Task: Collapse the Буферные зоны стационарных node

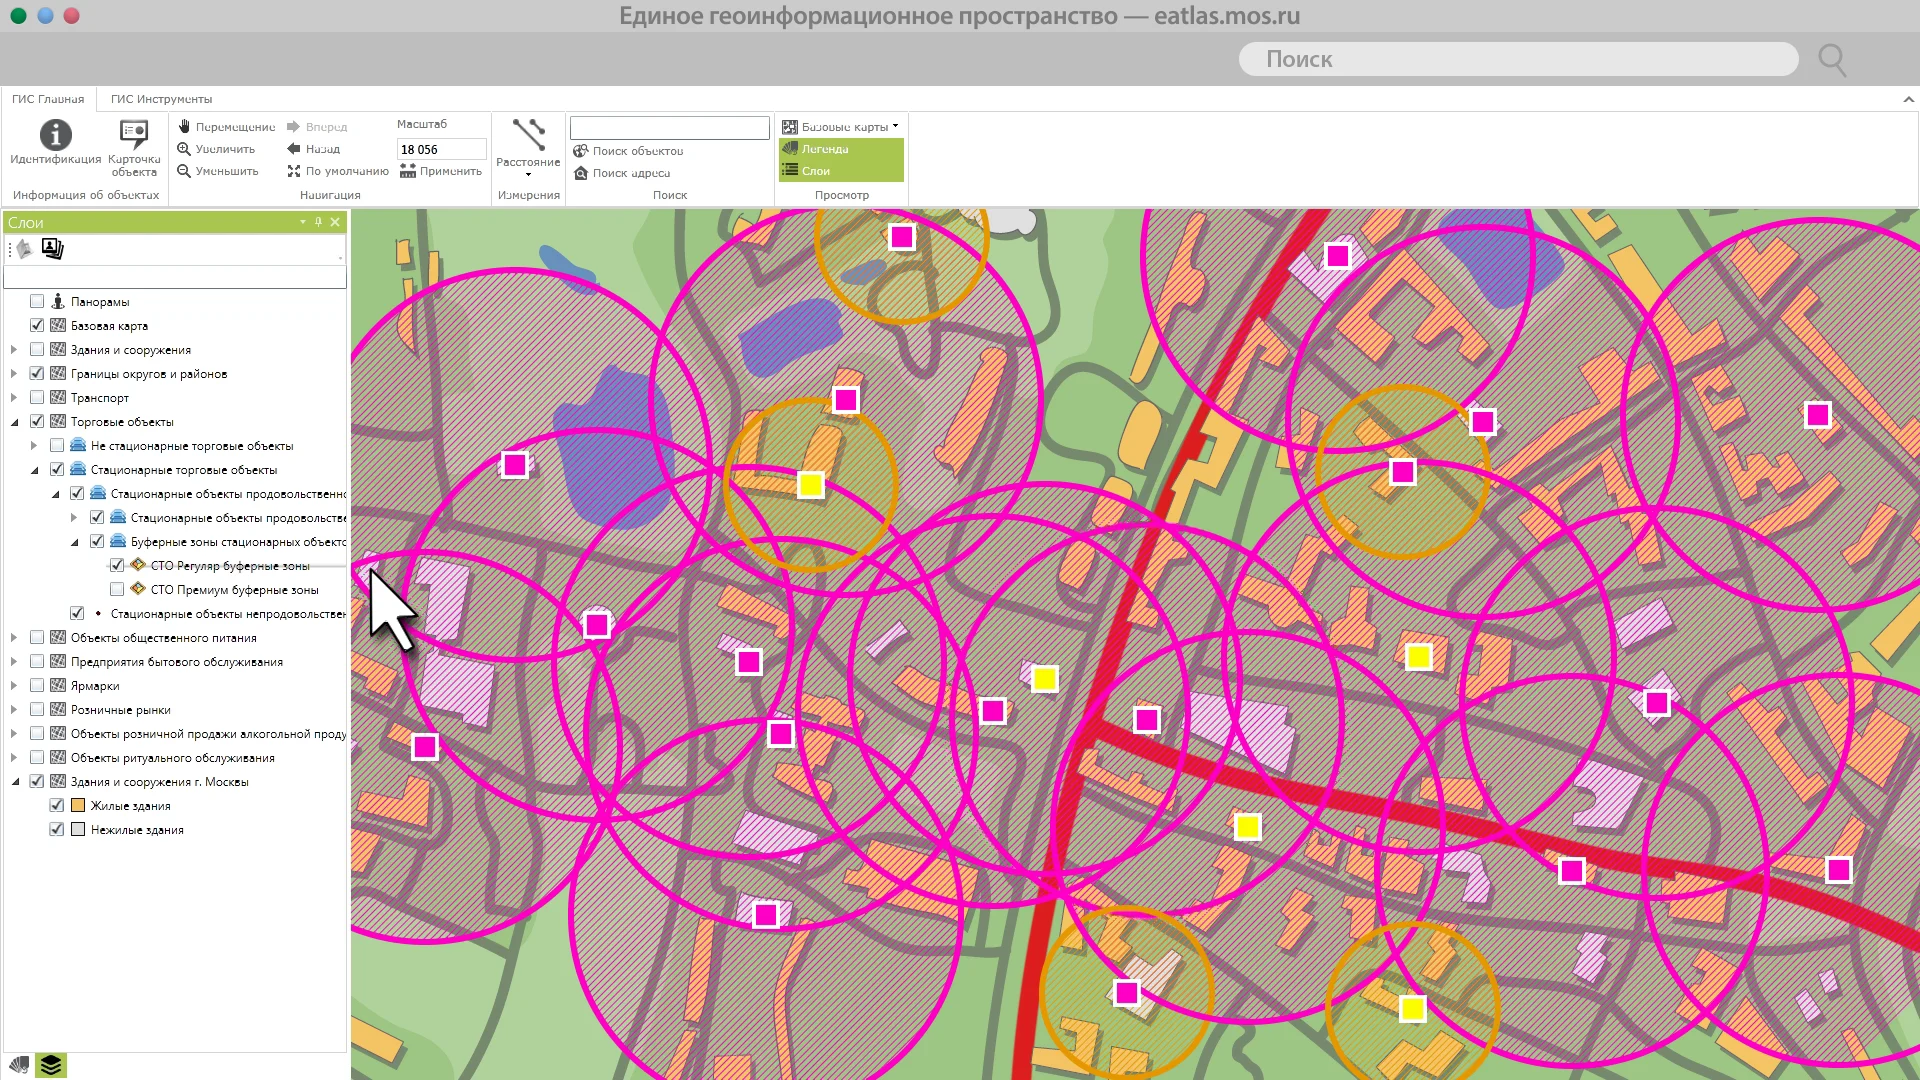Action: tap(74, 542)
